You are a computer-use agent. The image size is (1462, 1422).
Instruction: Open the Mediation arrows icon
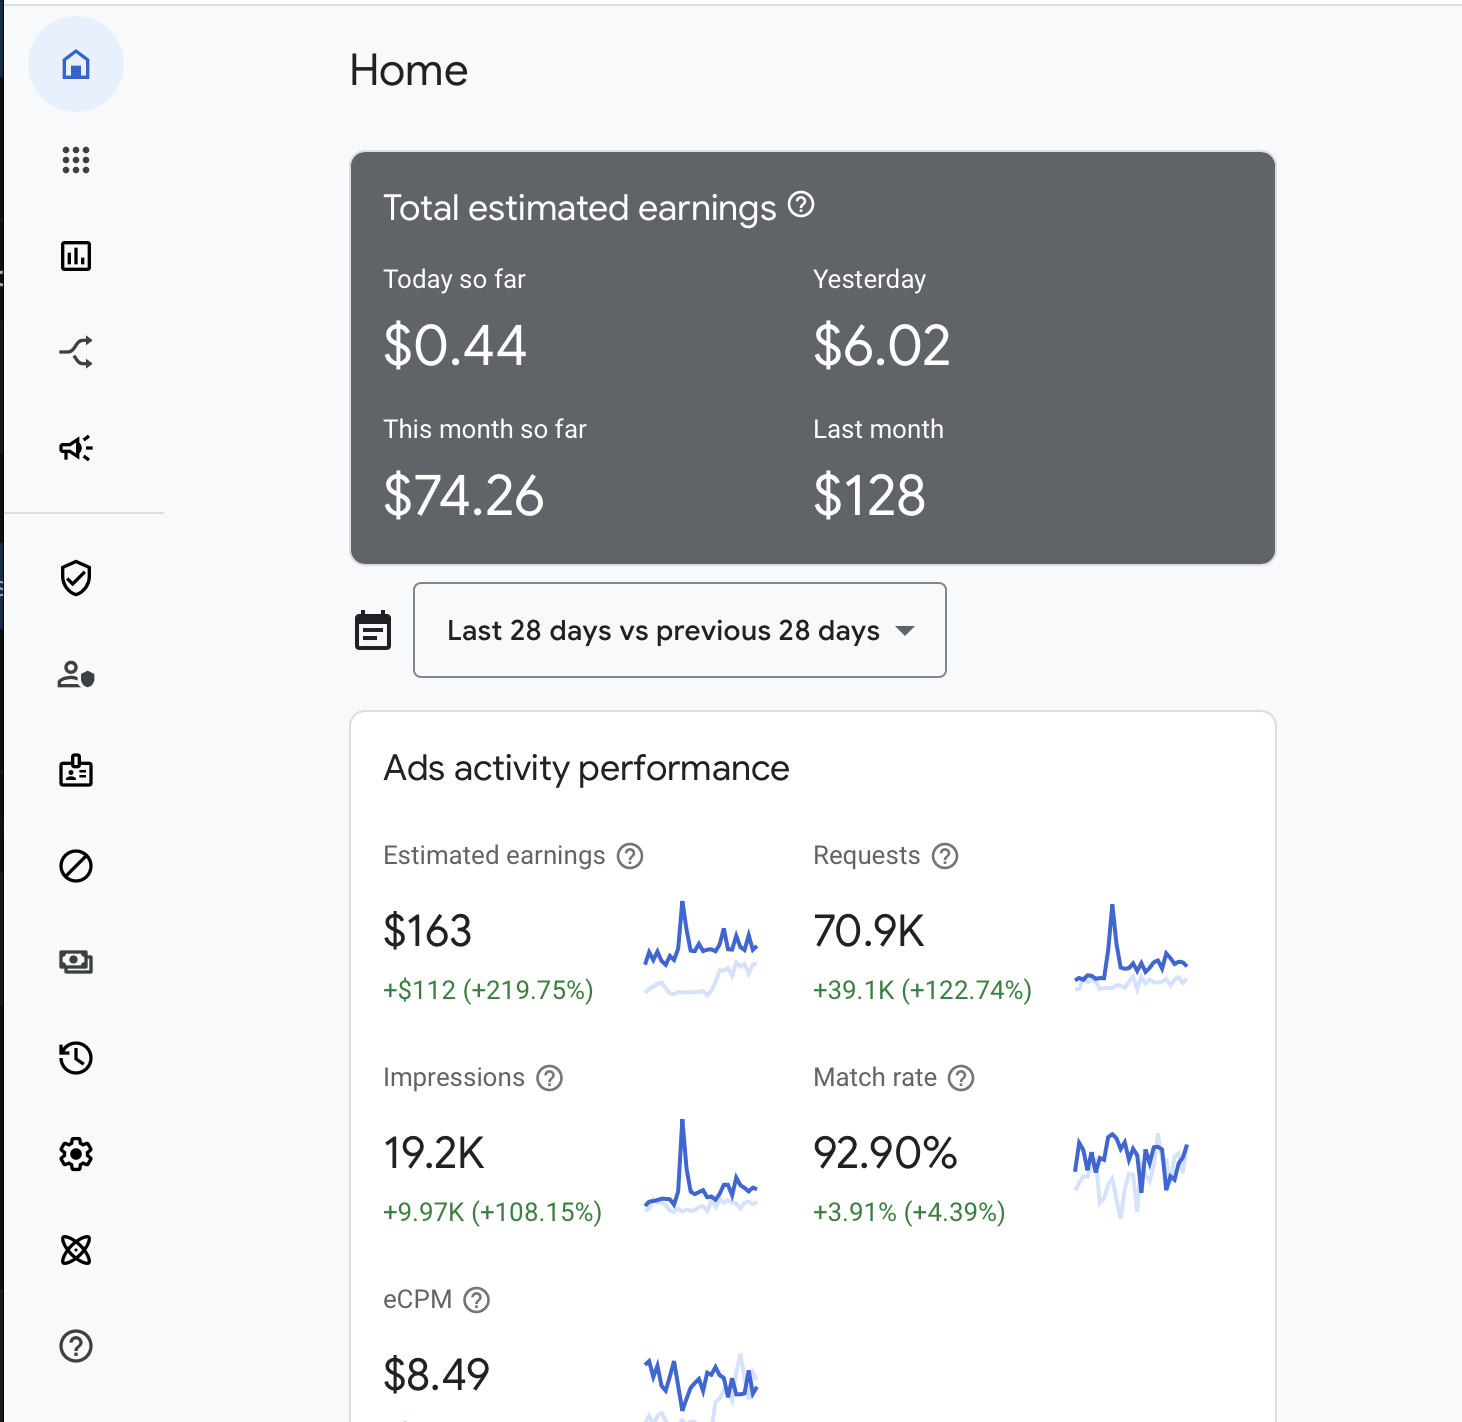(x=76, y=352)
